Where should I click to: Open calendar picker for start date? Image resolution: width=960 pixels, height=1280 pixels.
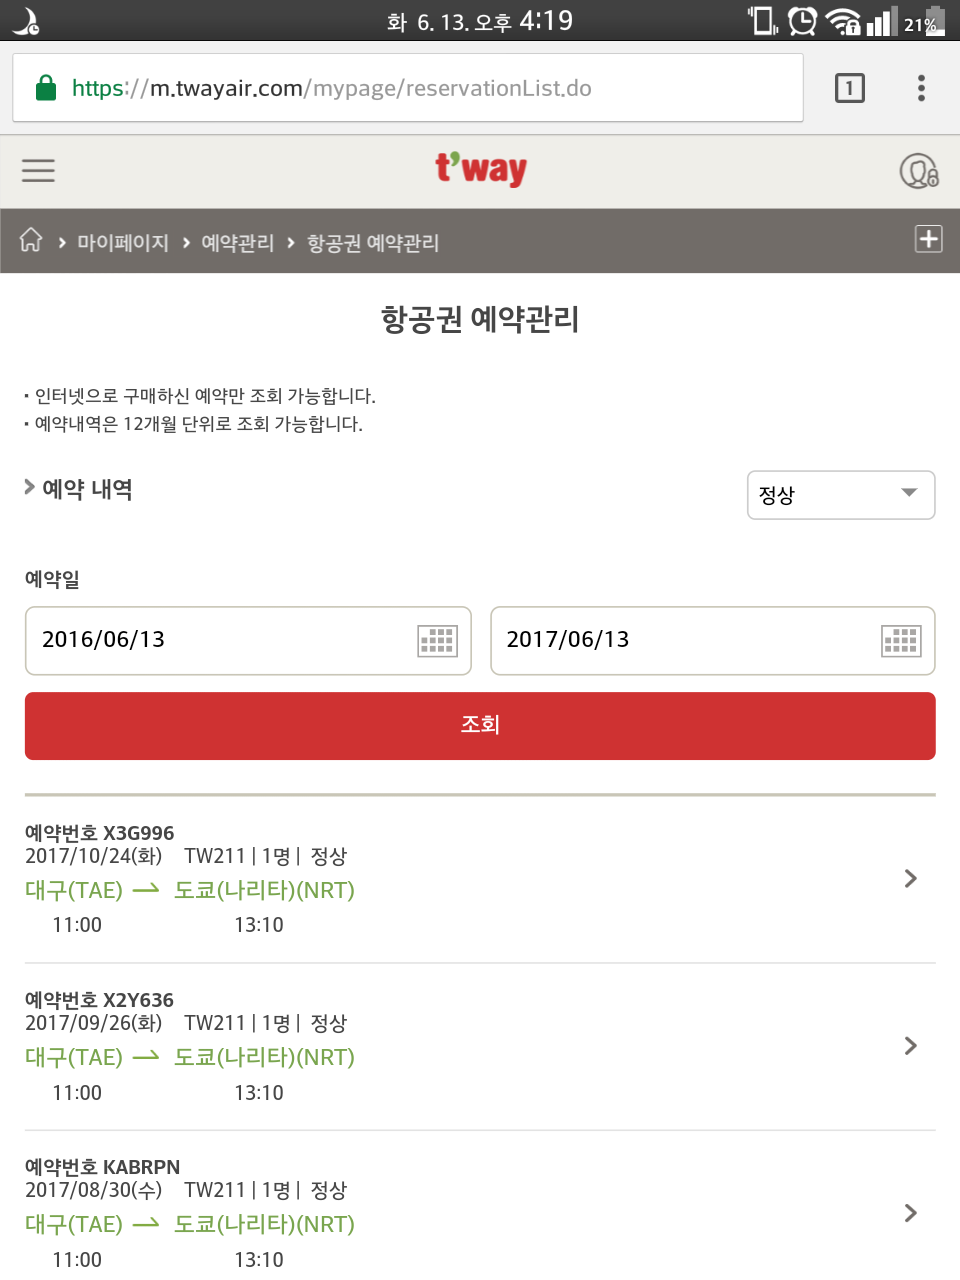pos(437,640)
